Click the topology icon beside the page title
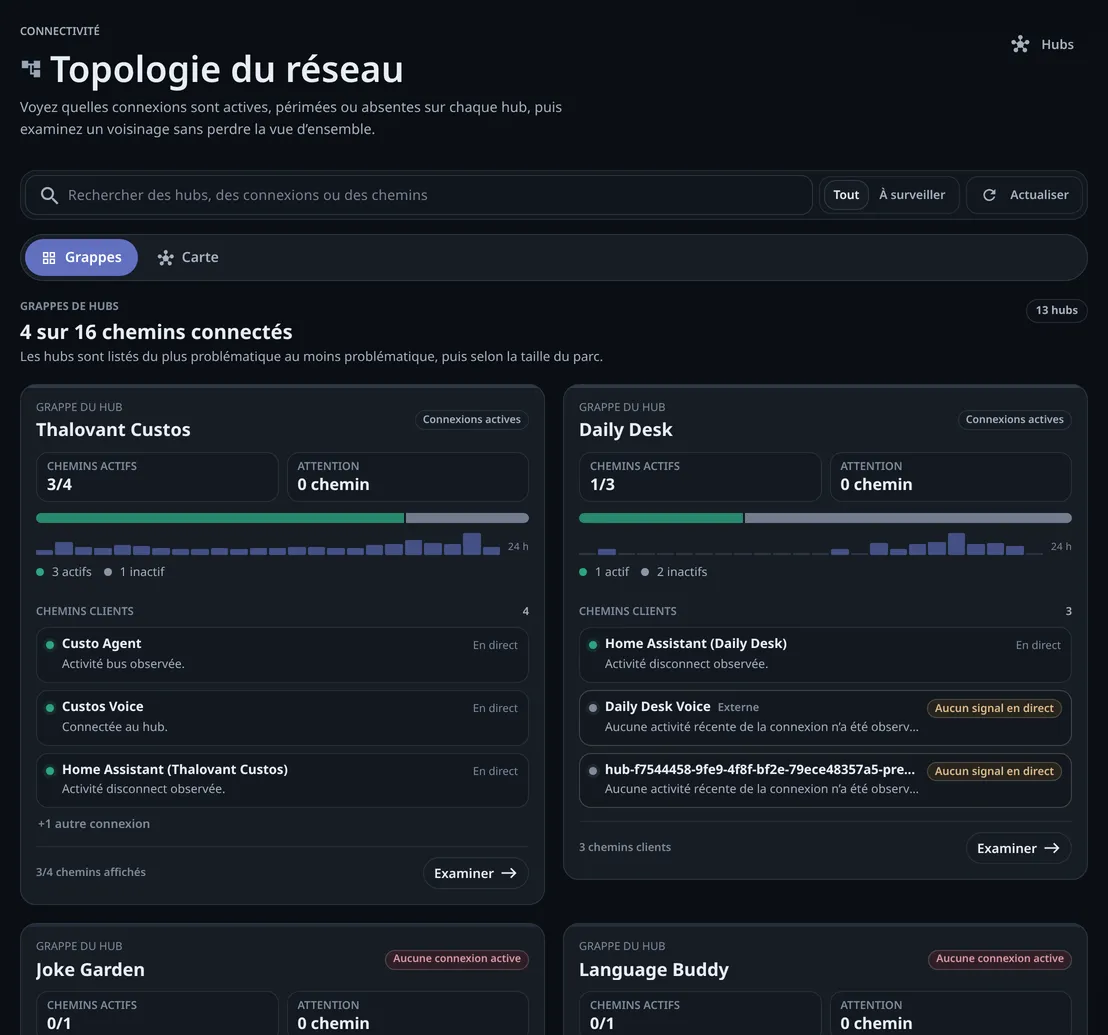This screenshot has height=1035, width=1108. pos(31,69)
